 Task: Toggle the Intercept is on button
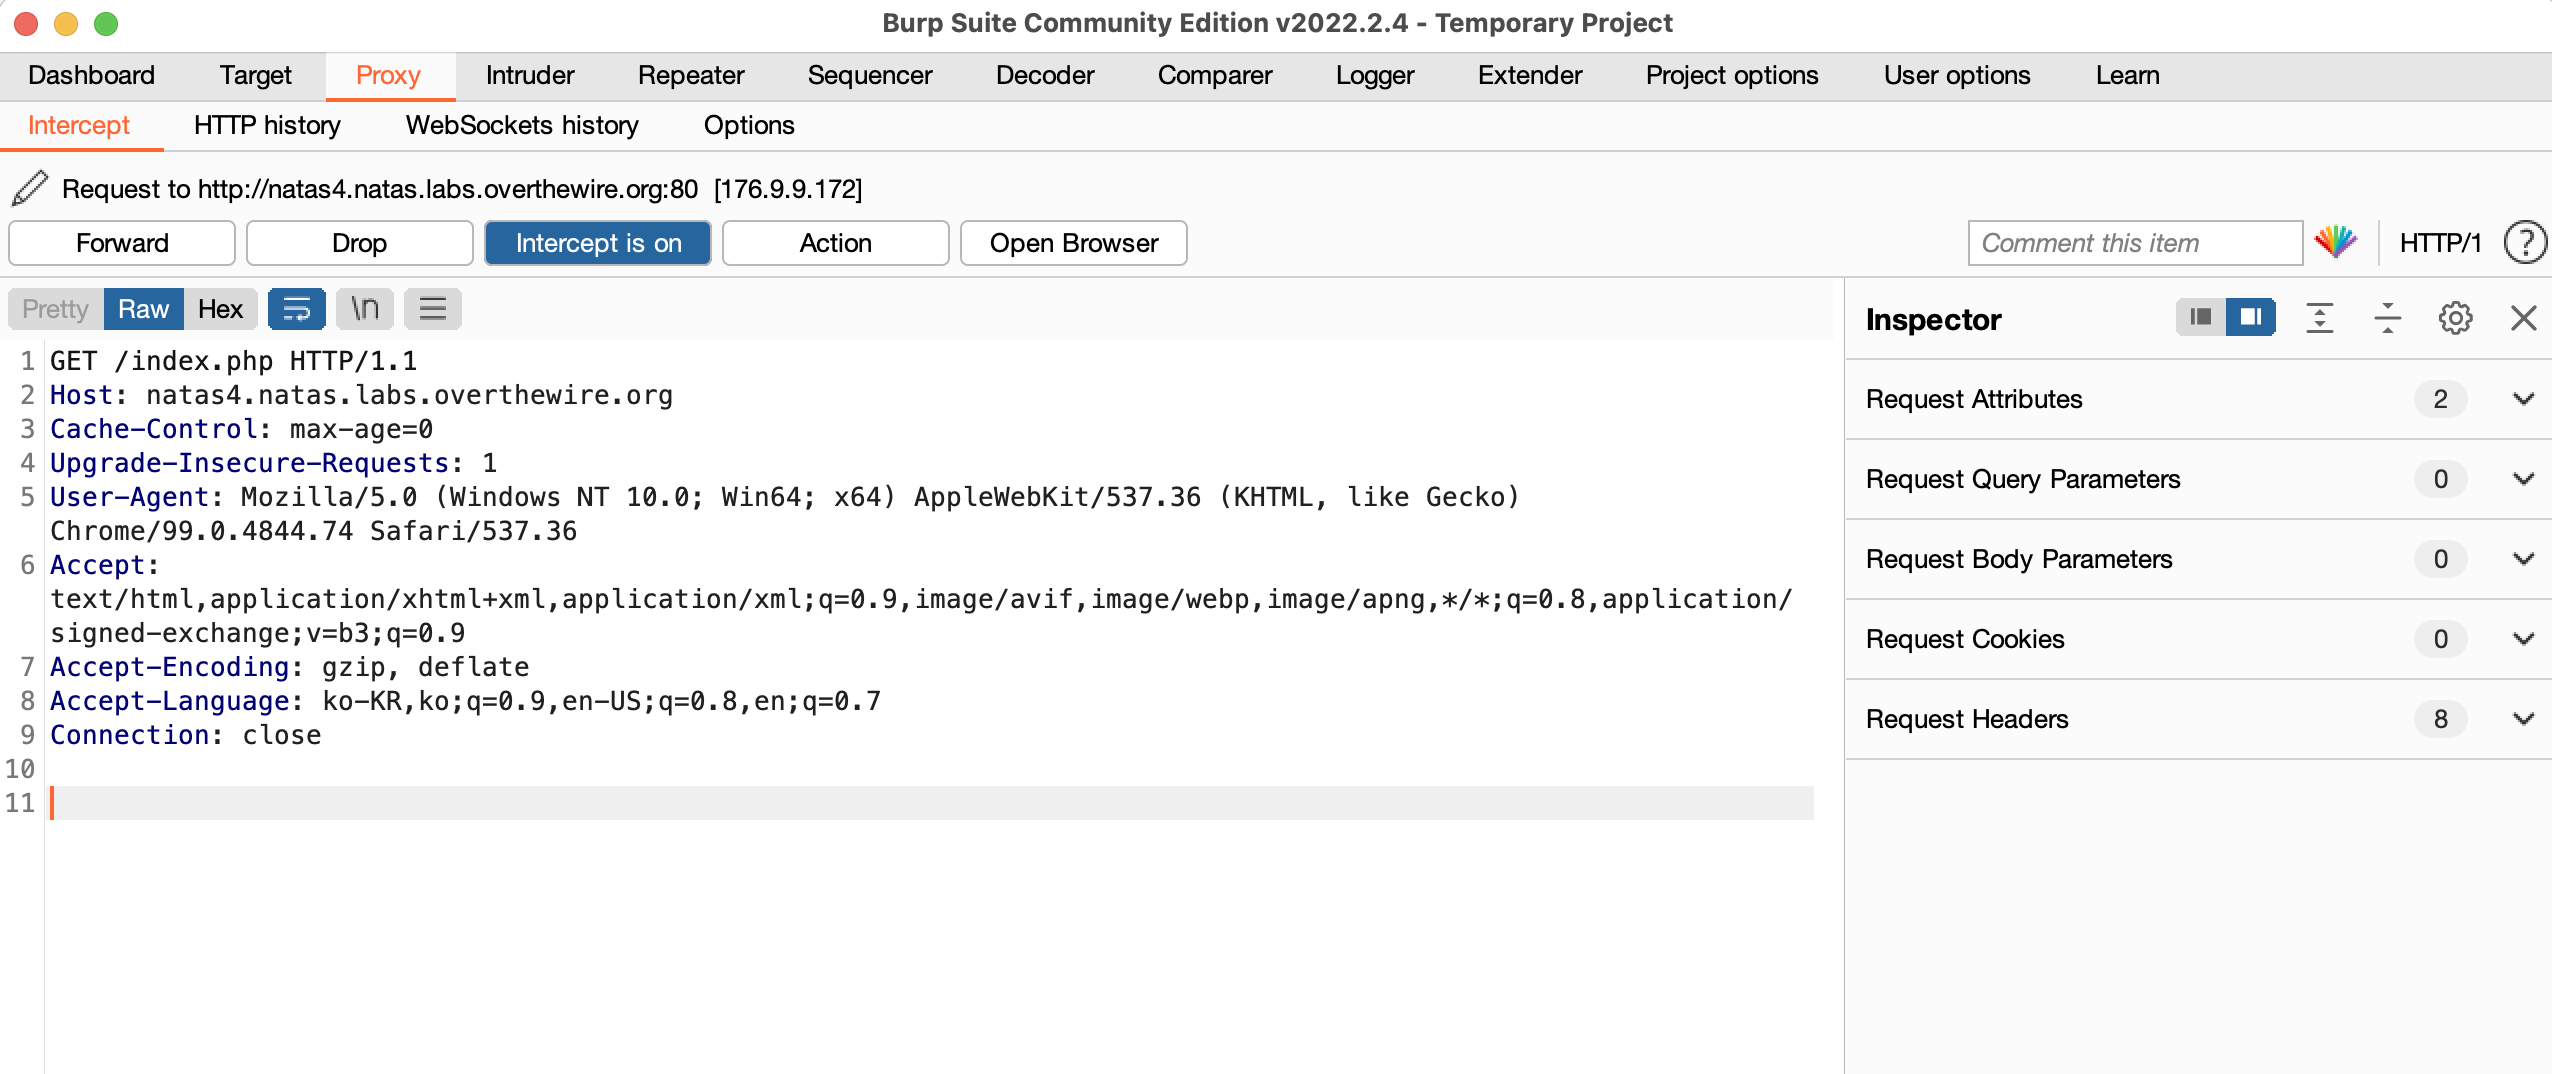point(598,243)
